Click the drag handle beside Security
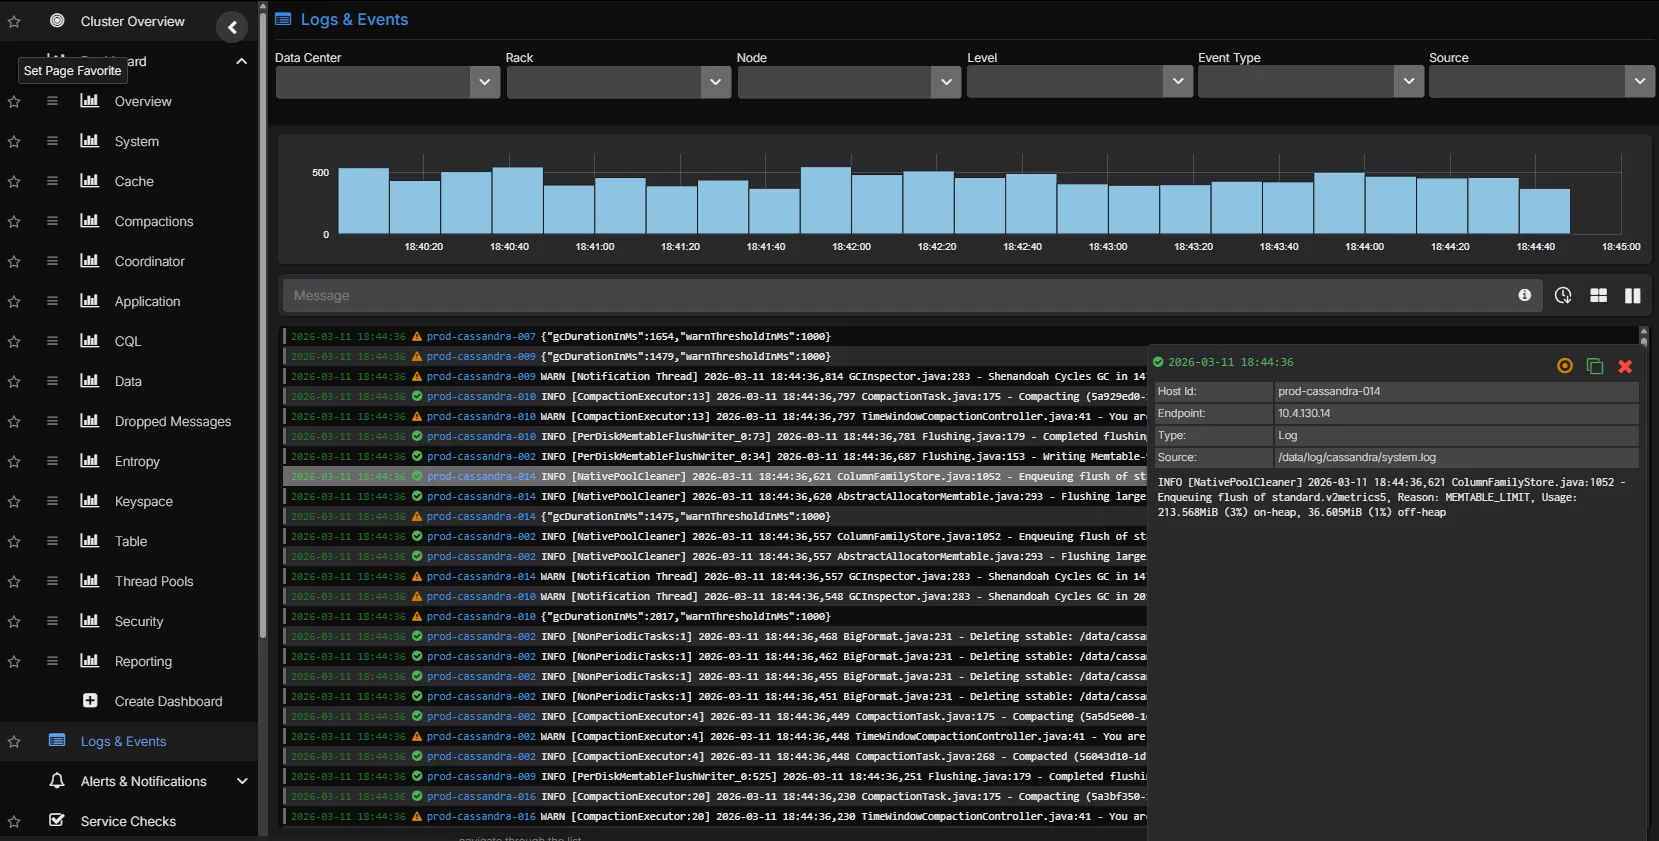Image resolution: width=1659 pixels, height=841 pixels. click(x=52, y=621)
